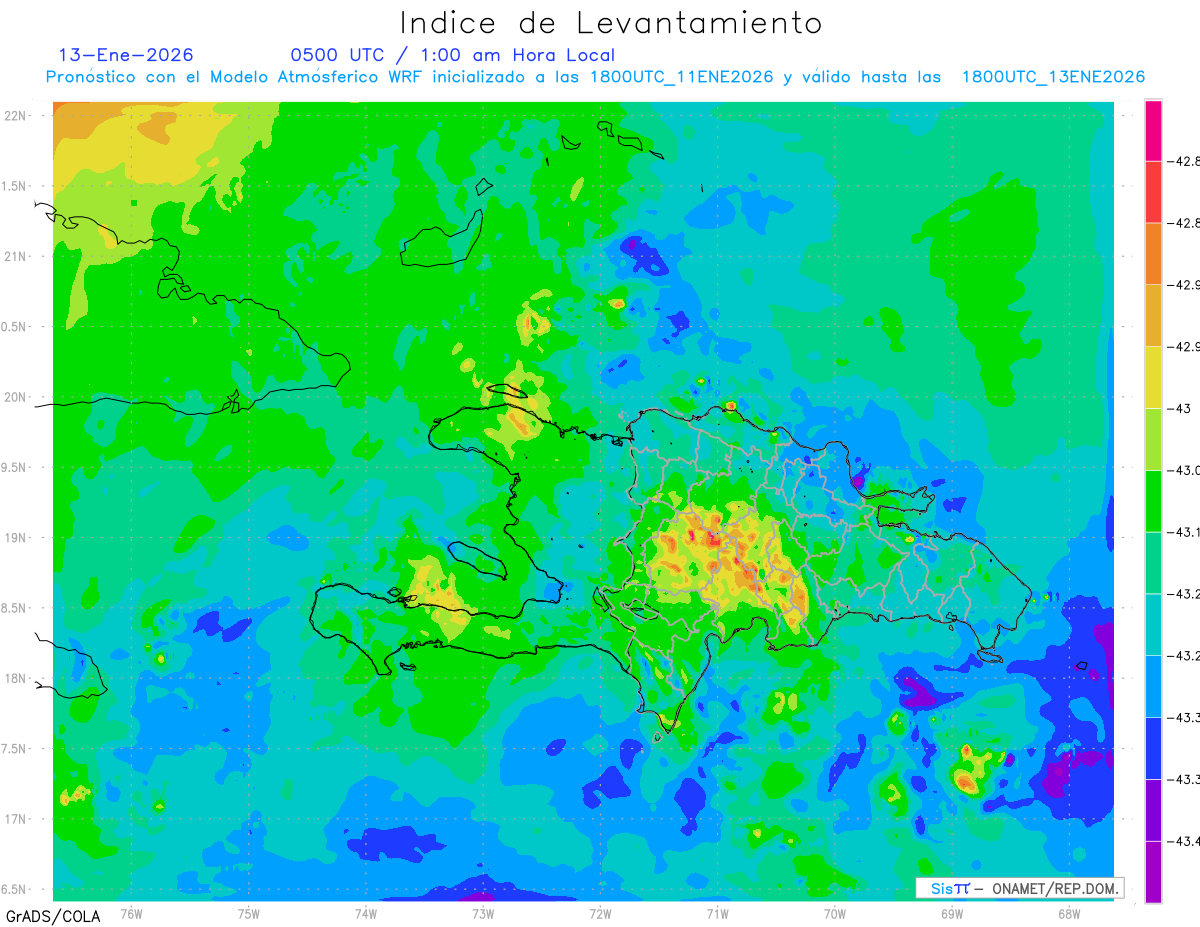Click the '17N' latitude label
Image resolution: width=1200 pixels, height=927 pixels.
(15, 819)
